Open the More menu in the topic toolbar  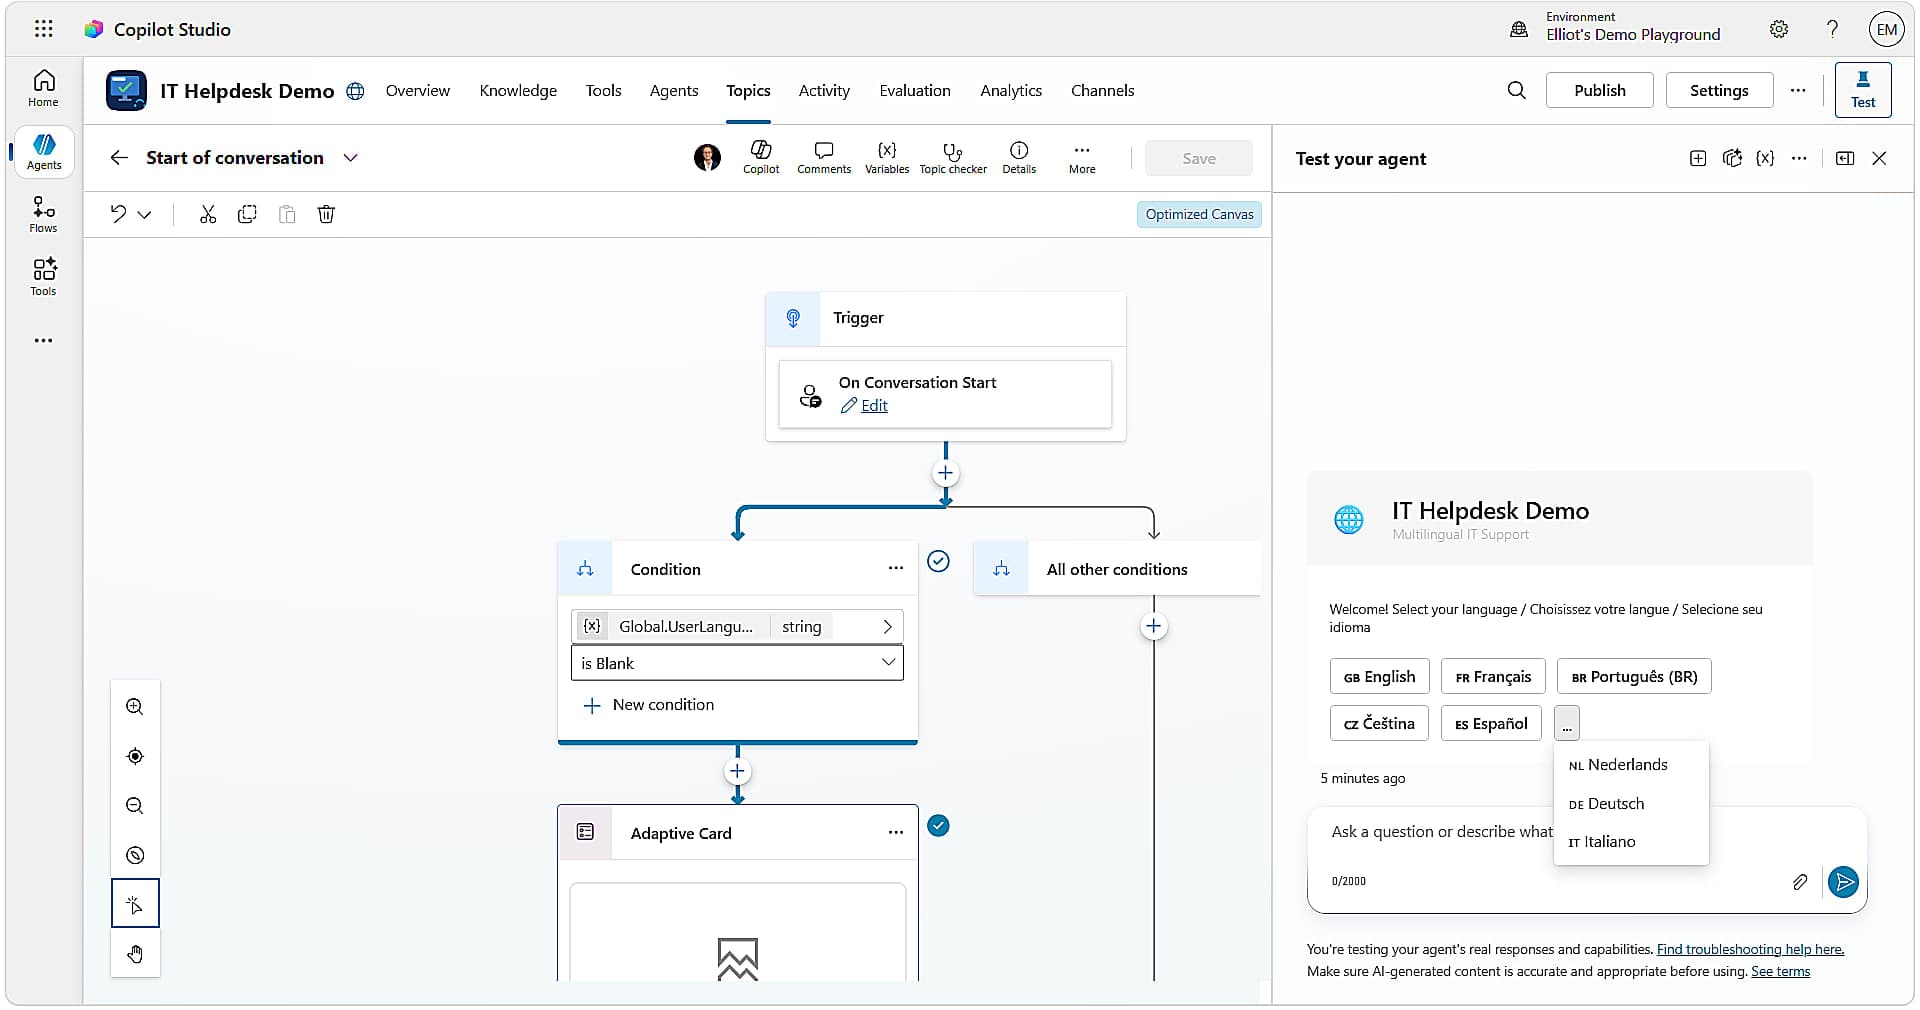pyautogui.click(x=1082, y=157)
